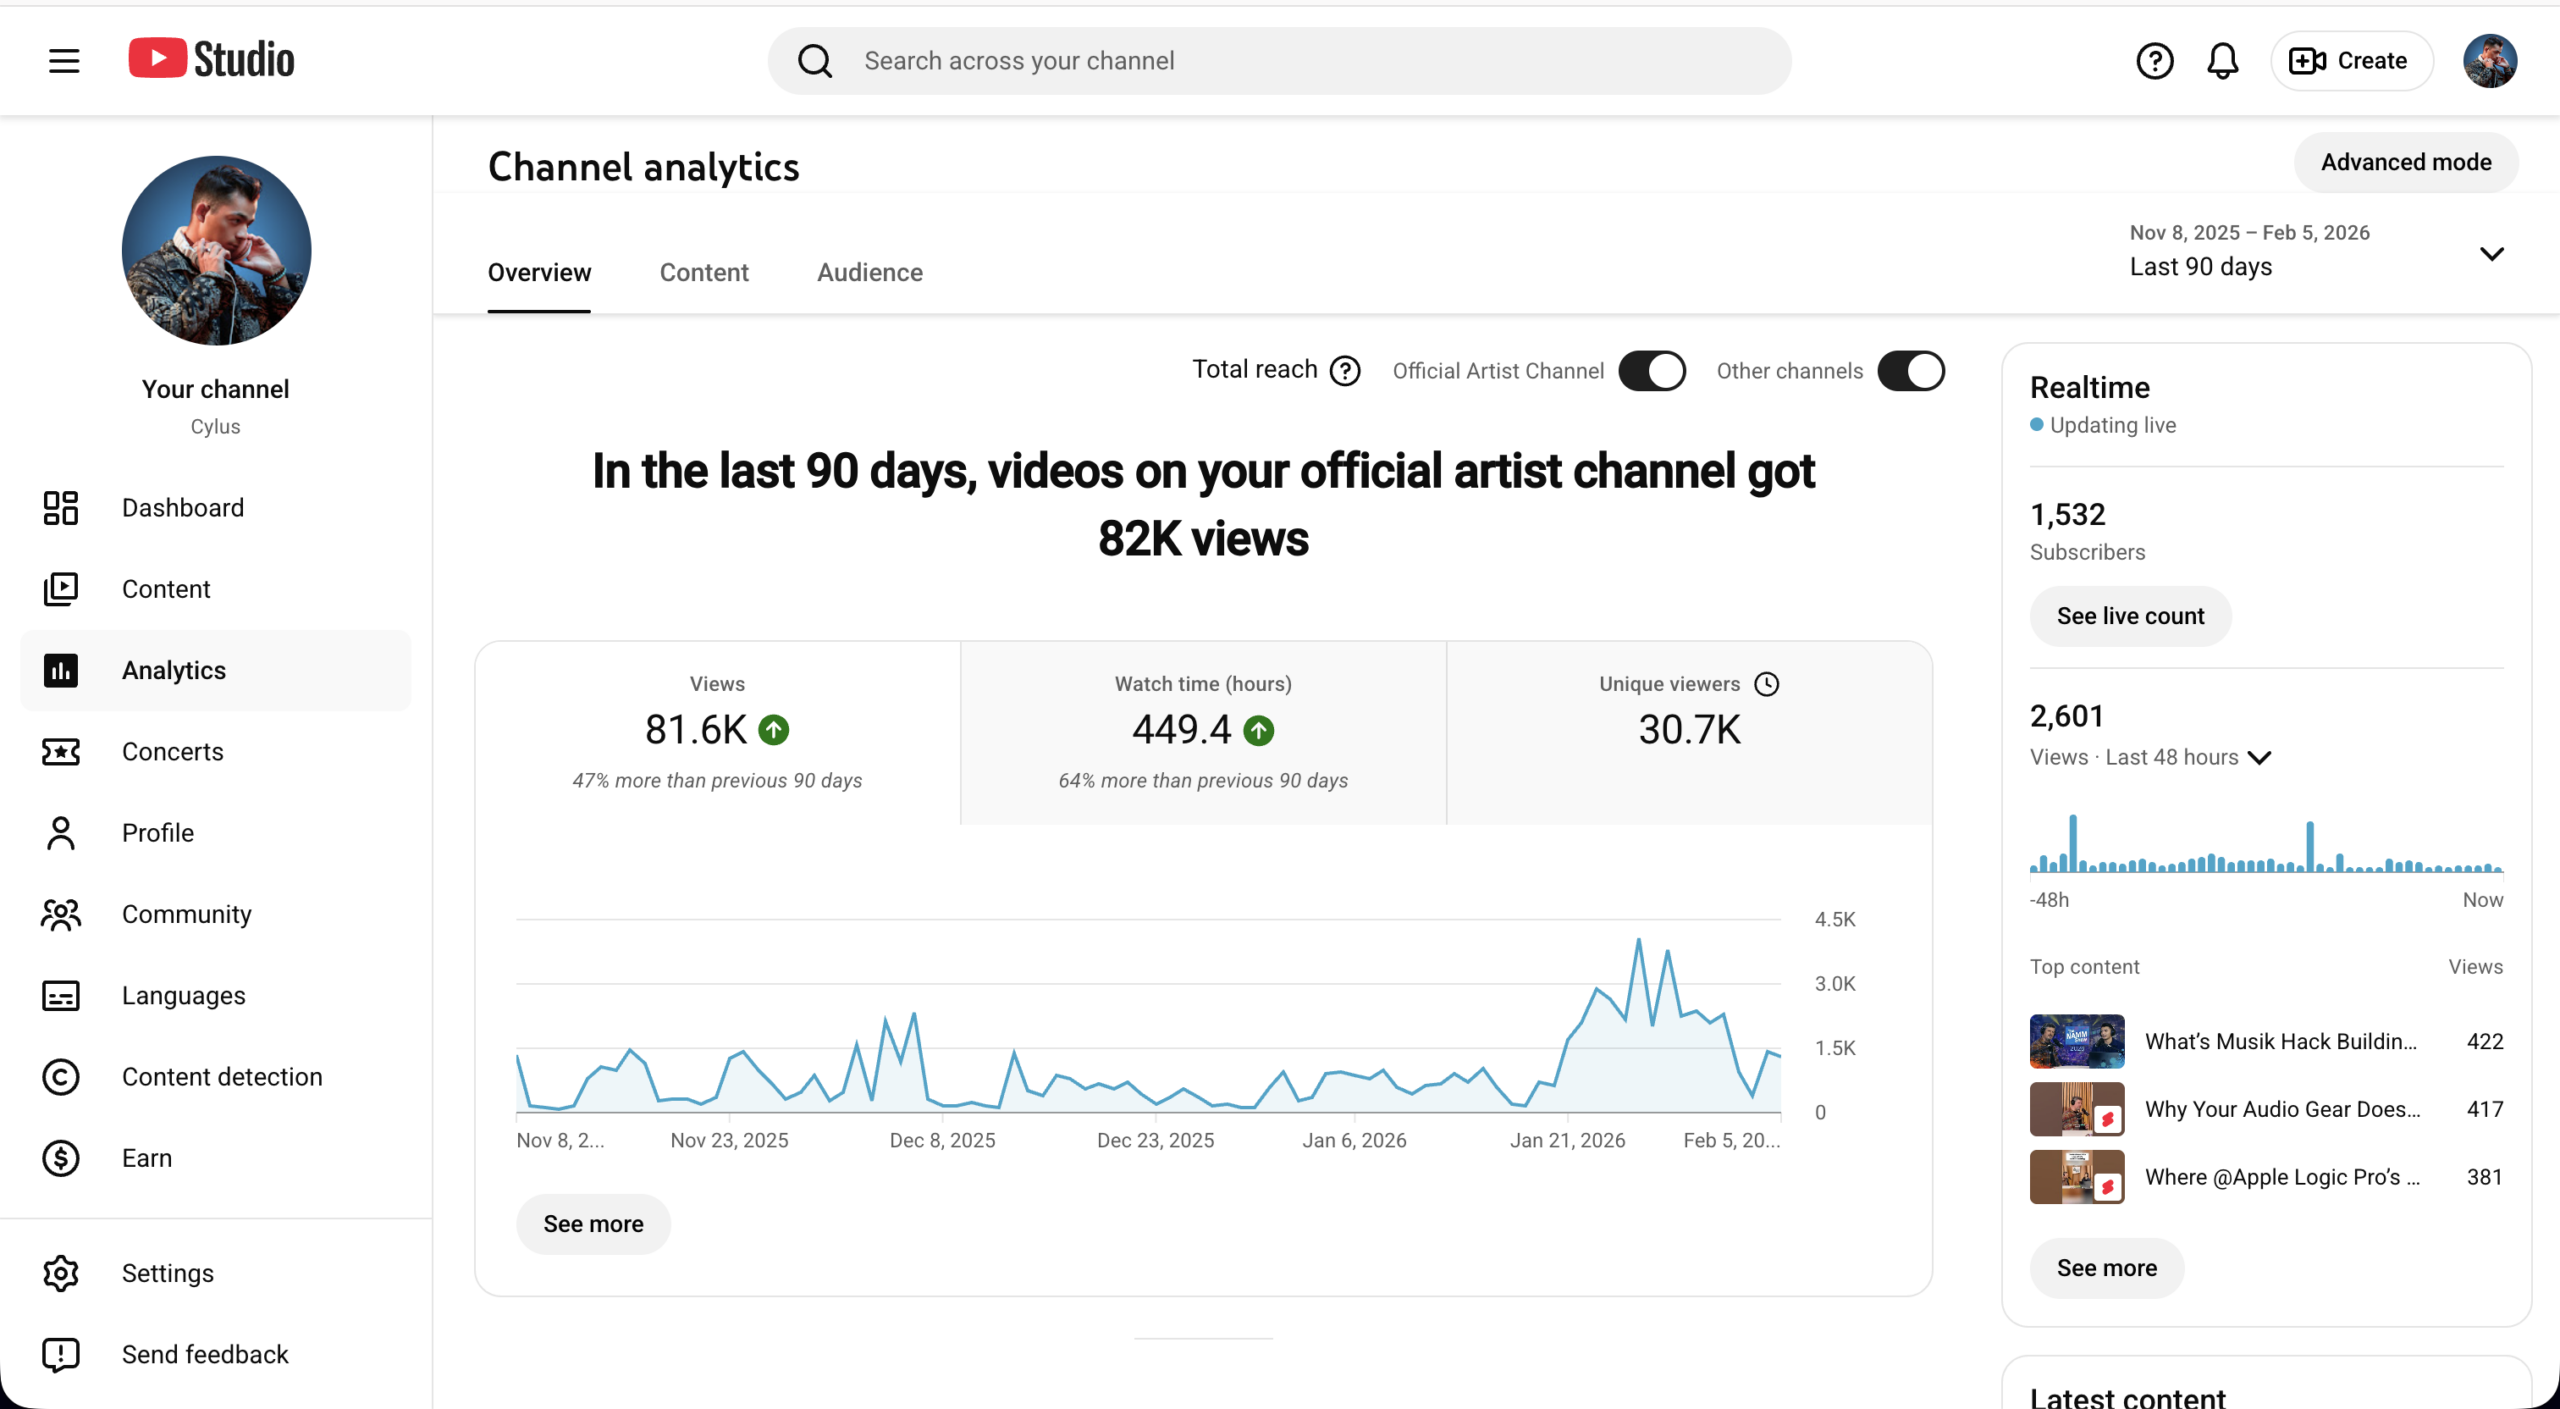The height and width of the screenshot is (1409, 2560).
Task: Click the Earn dollar icon
Action: click(61, 1158)
